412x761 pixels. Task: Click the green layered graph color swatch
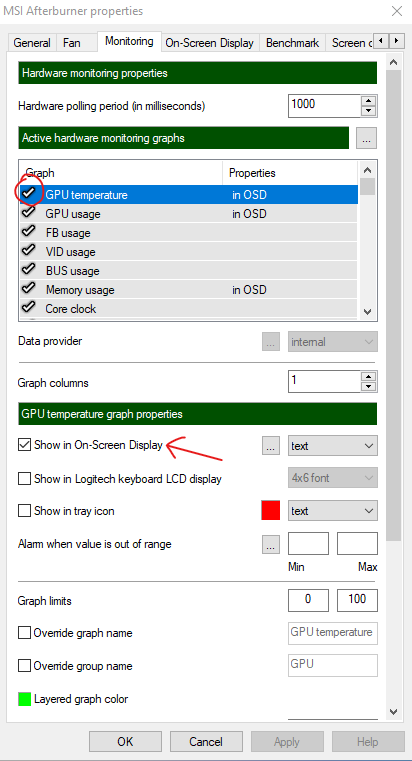24,699
